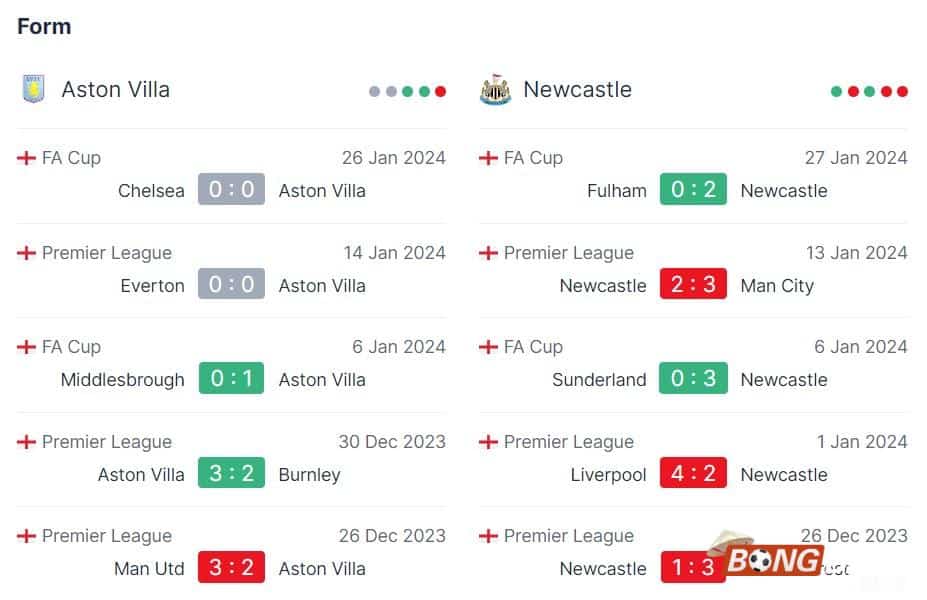Viewport: 927px width, 600px height.
Task: Click the FA Cup flag icon beside Chelsea match
Action: (x=27, y=157)
